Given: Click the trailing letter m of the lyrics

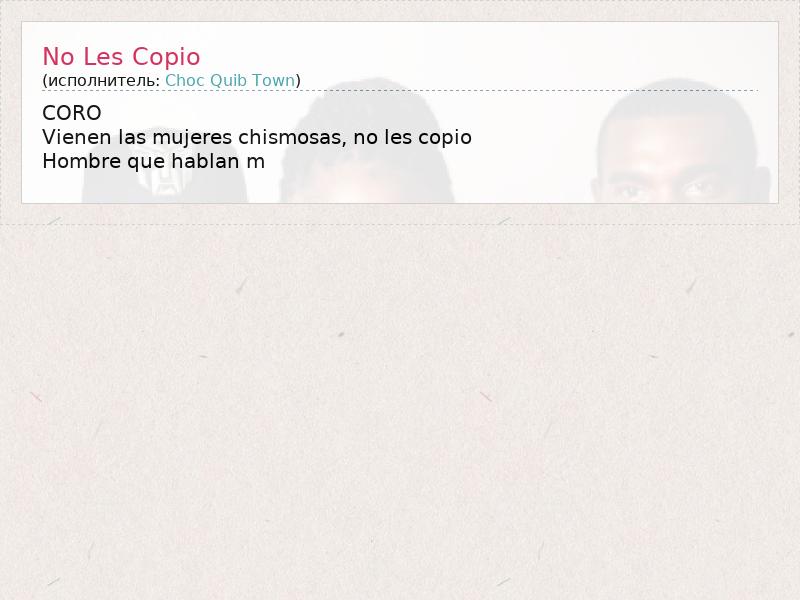Looking at the screenshot, I should [x=256, y=163].
